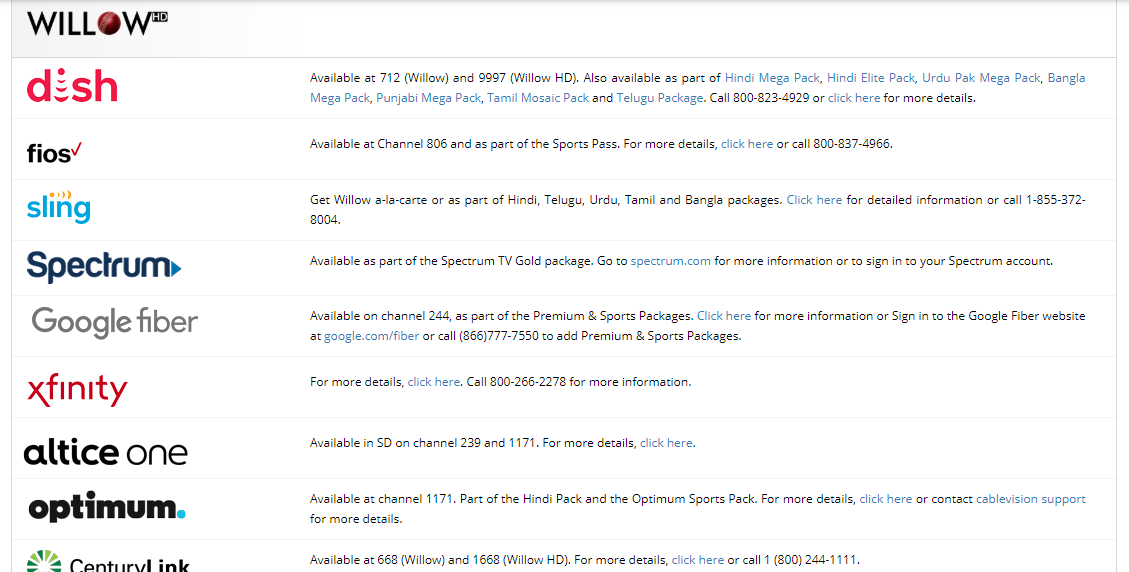The width and height of the screenshot is (1129, 572).
Task: Follow the Optimum 'click here' link
Action: 886,499
